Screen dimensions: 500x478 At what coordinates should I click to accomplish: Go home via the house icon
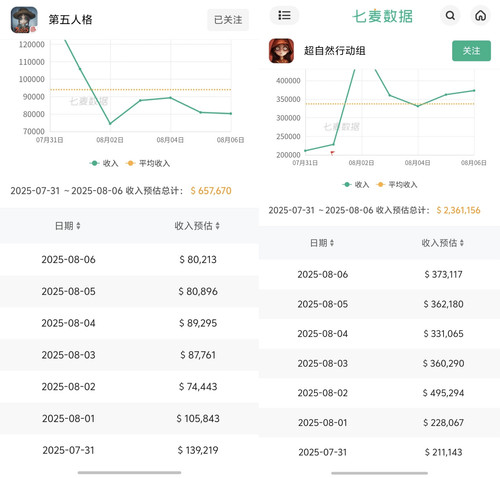coord(480,16)
